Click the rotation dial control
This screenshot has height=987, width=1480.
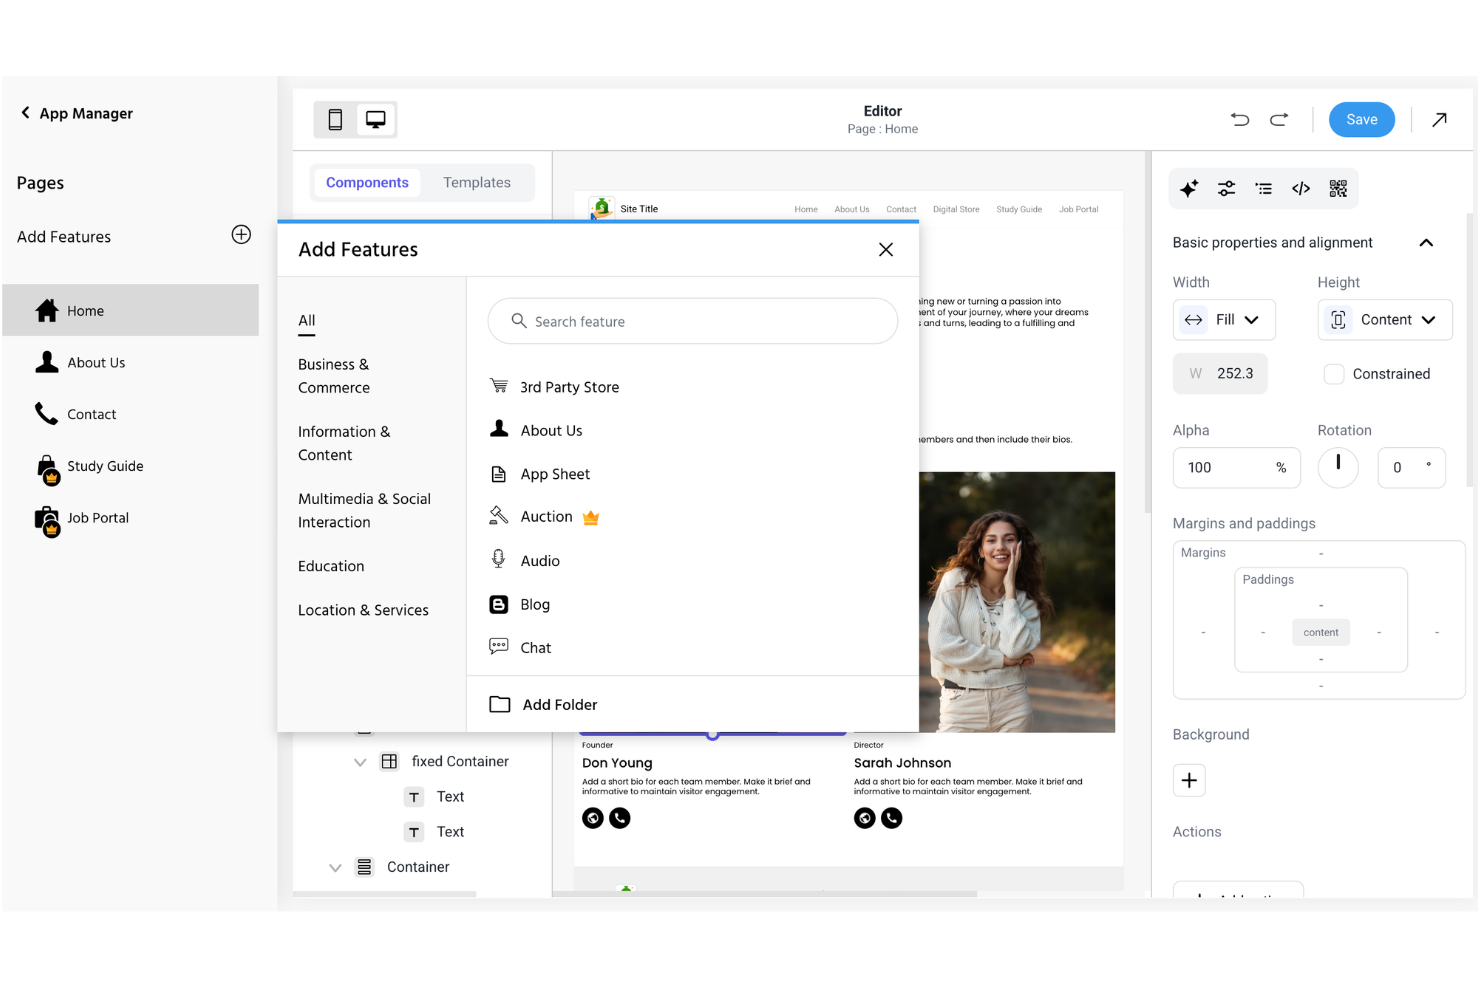(1338, 467)
